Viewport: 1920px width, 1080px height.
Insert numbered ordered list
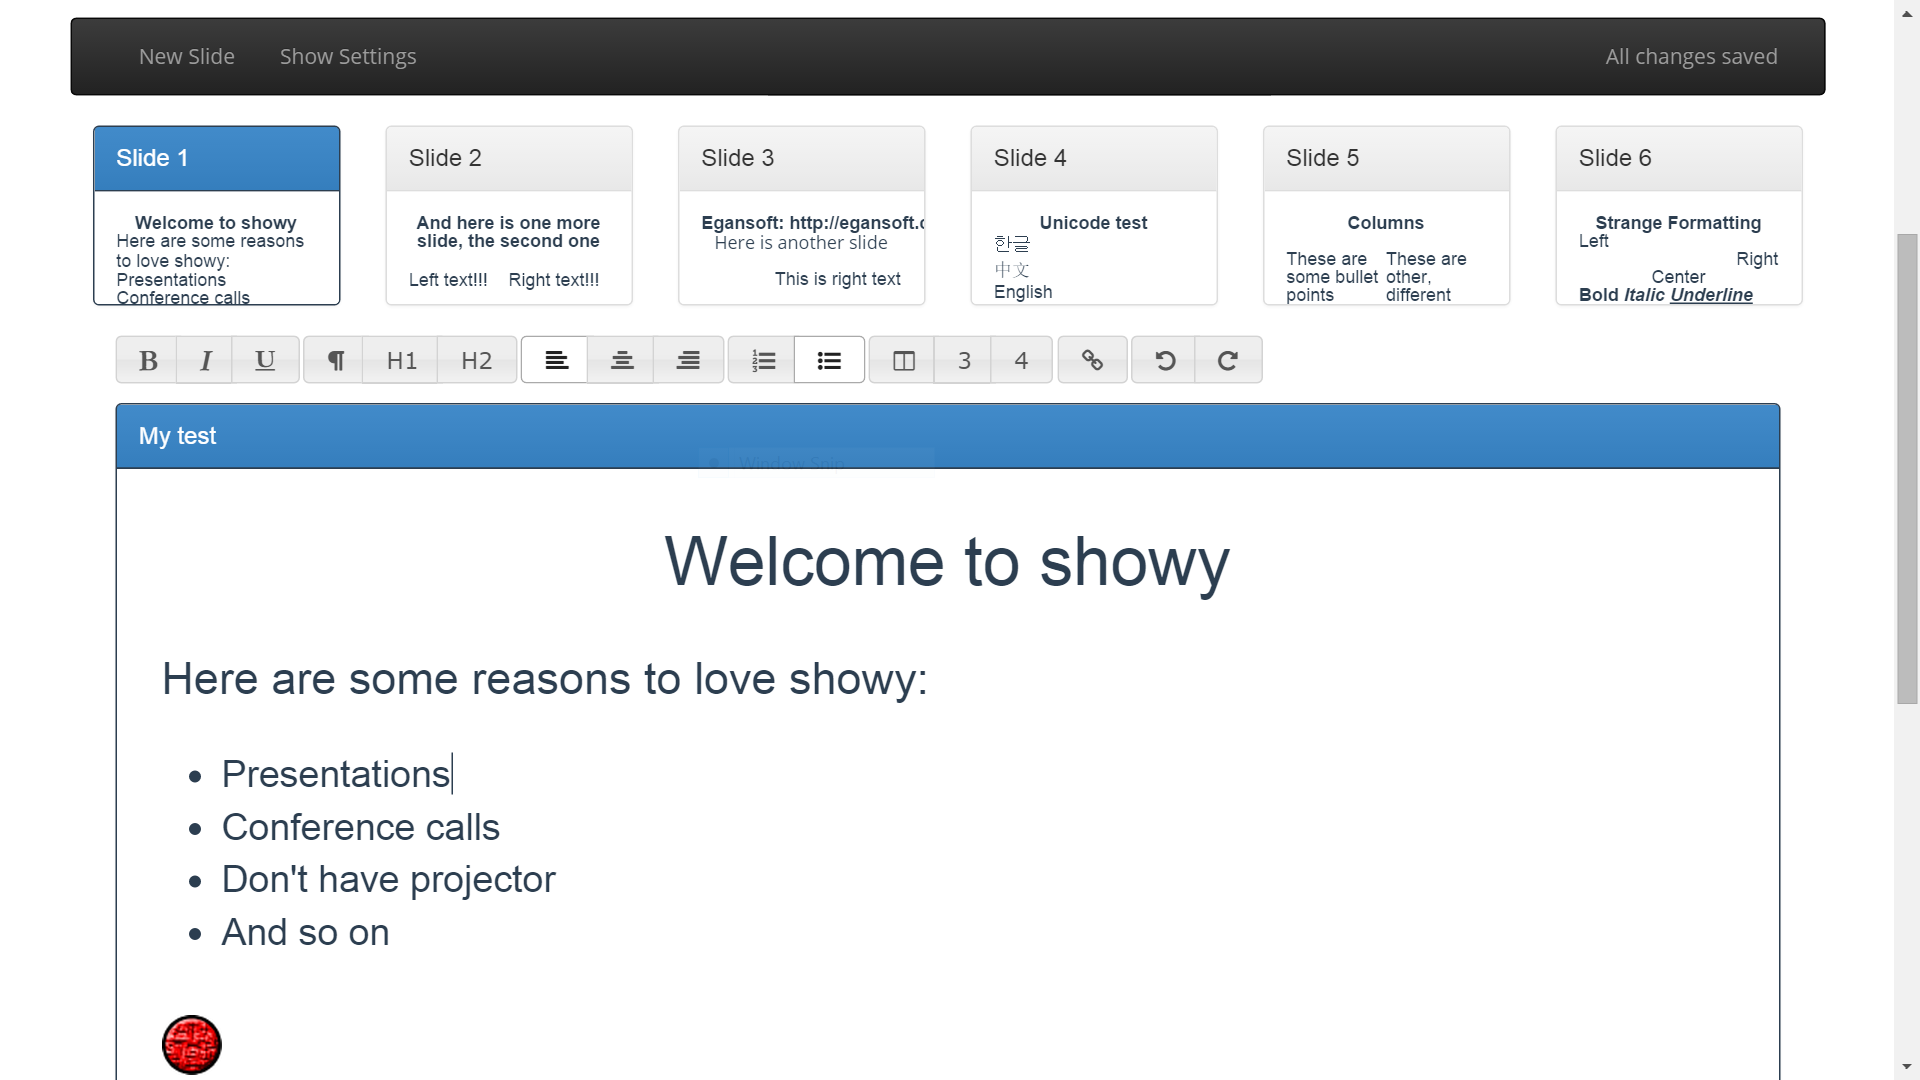pyautogui.click(x=763, y=360)
